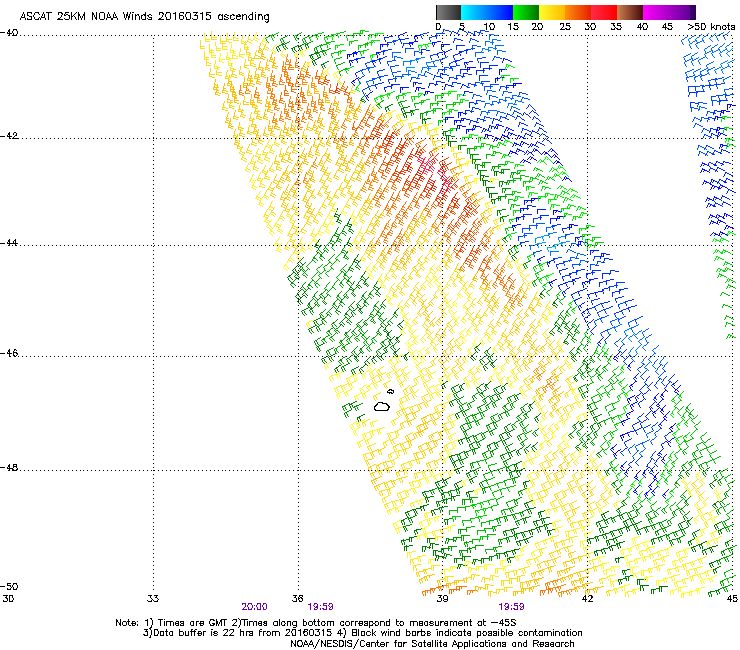
Task: Click the -40 latitude axis label
Action: coord(9,33)
